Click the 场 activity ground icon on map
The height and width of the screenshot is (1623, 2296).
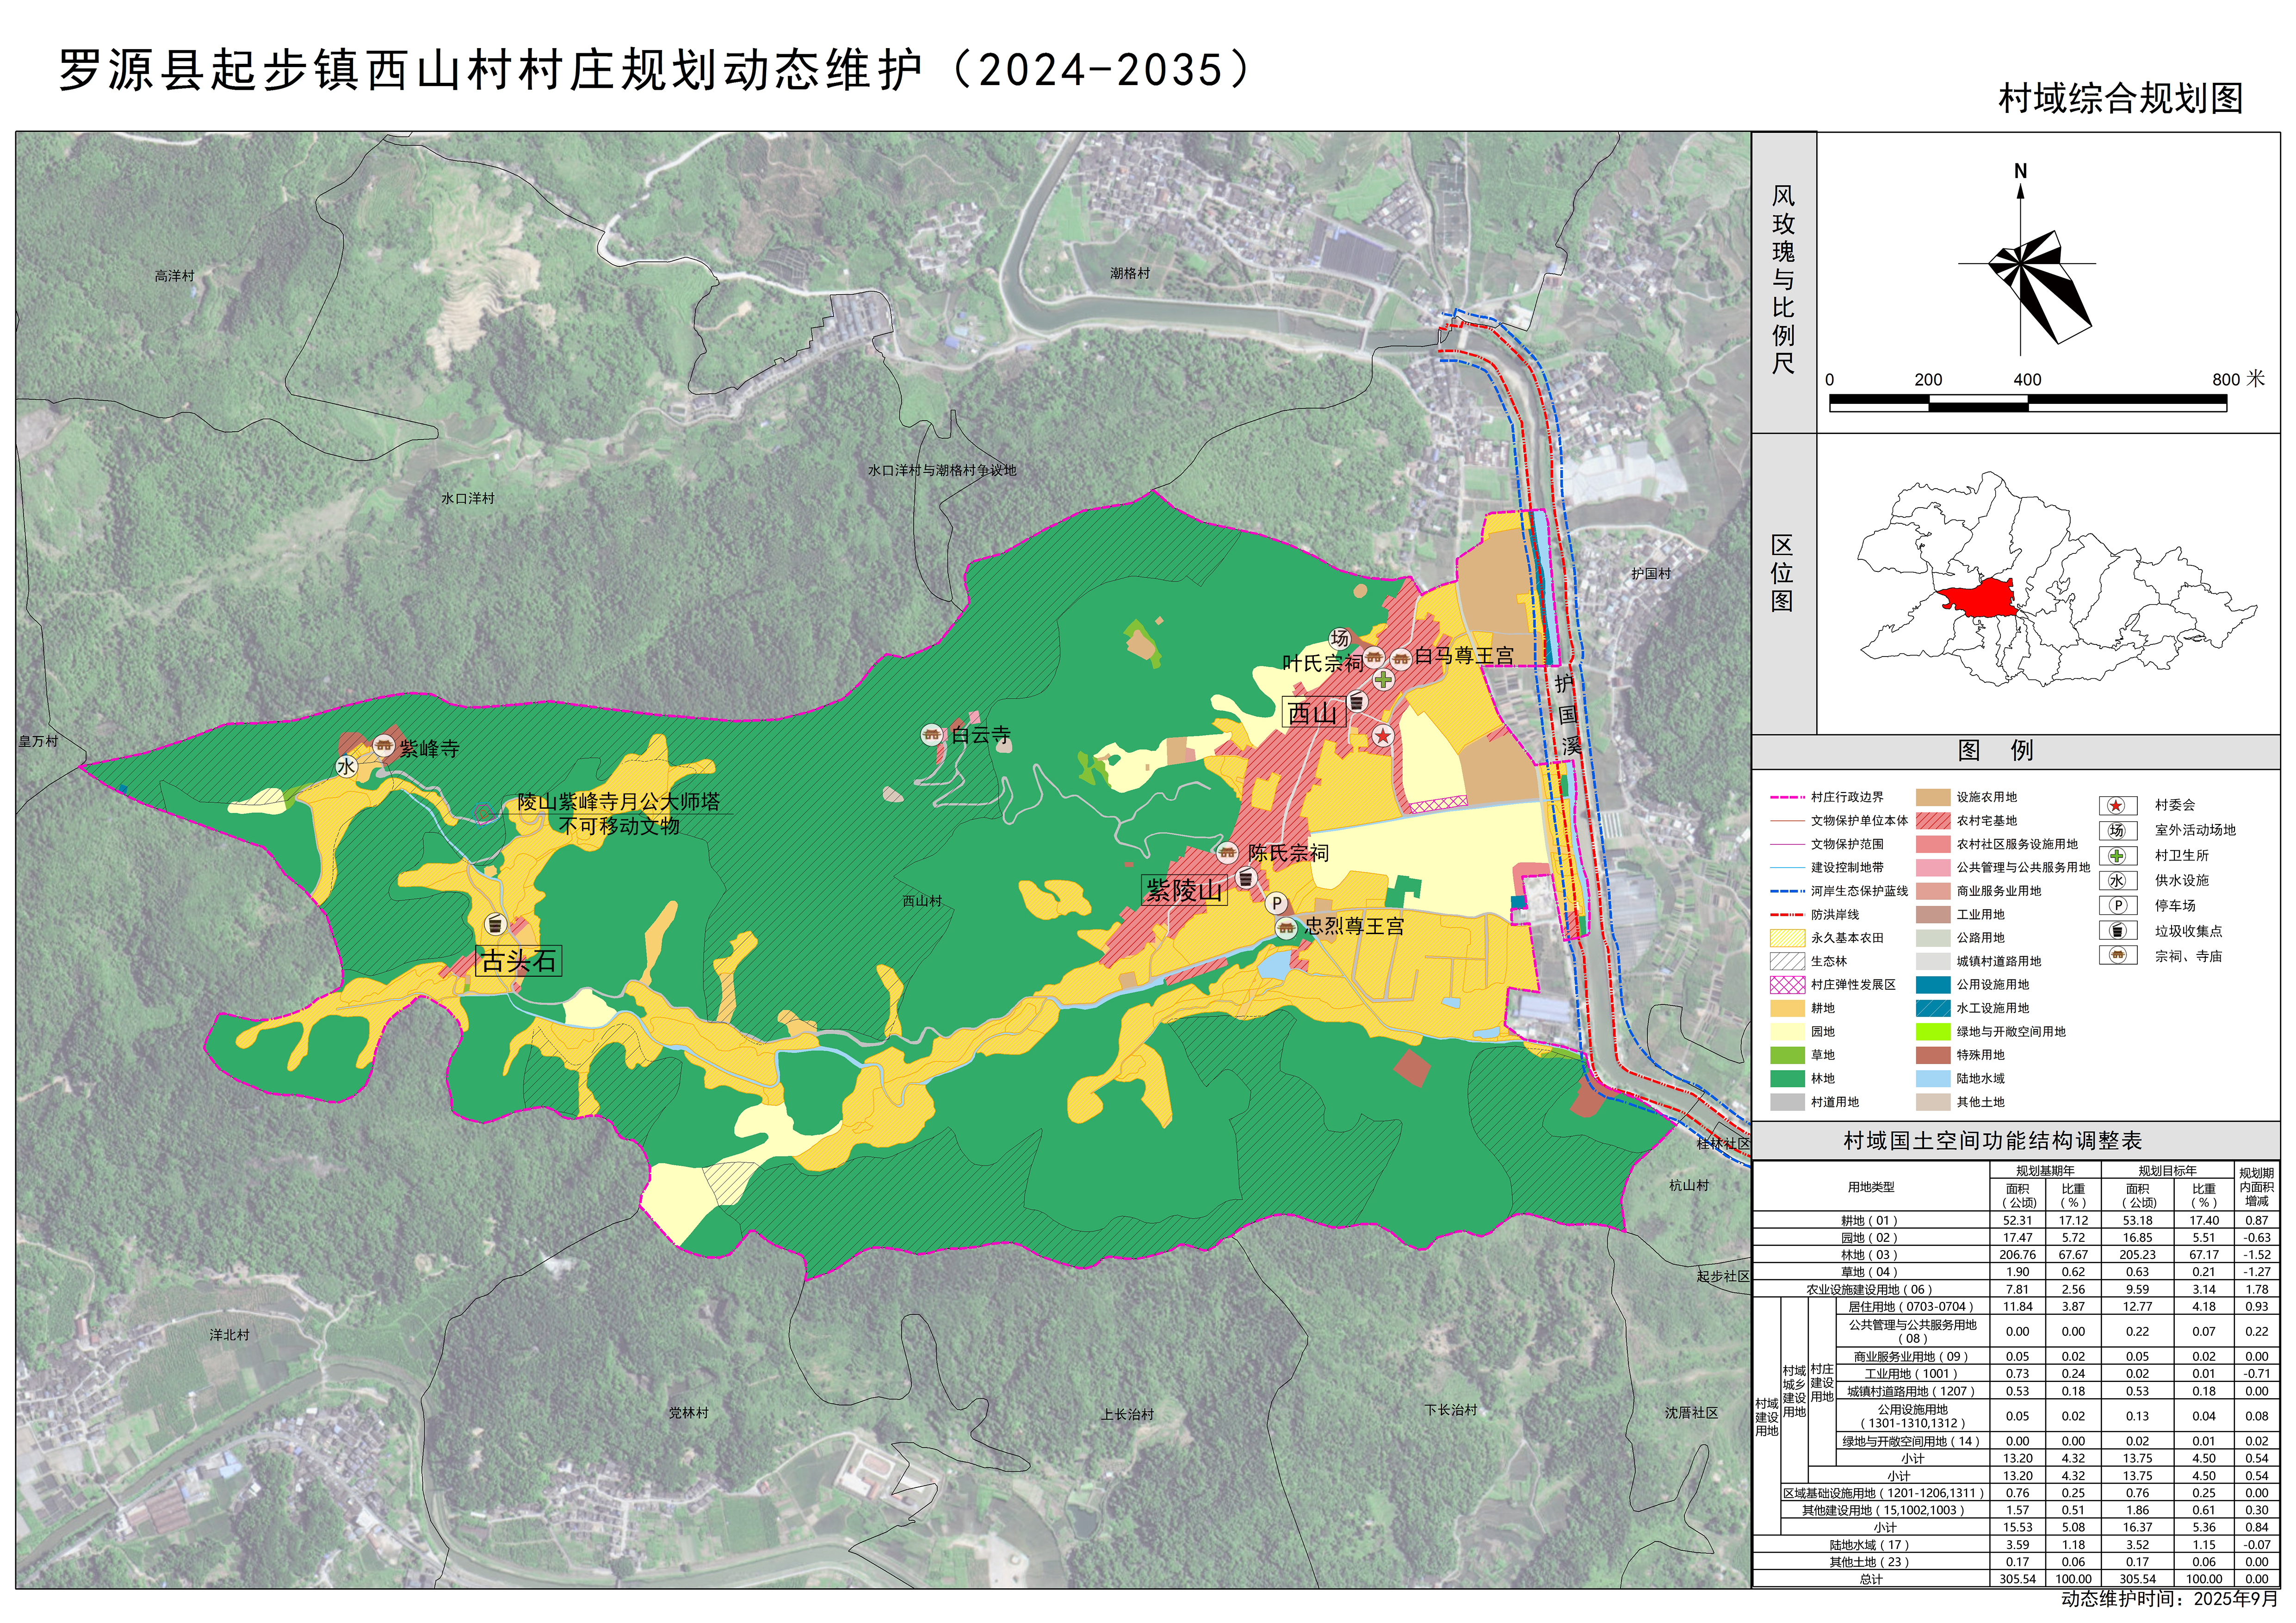pyautogui.click(x=1340, y=638)
